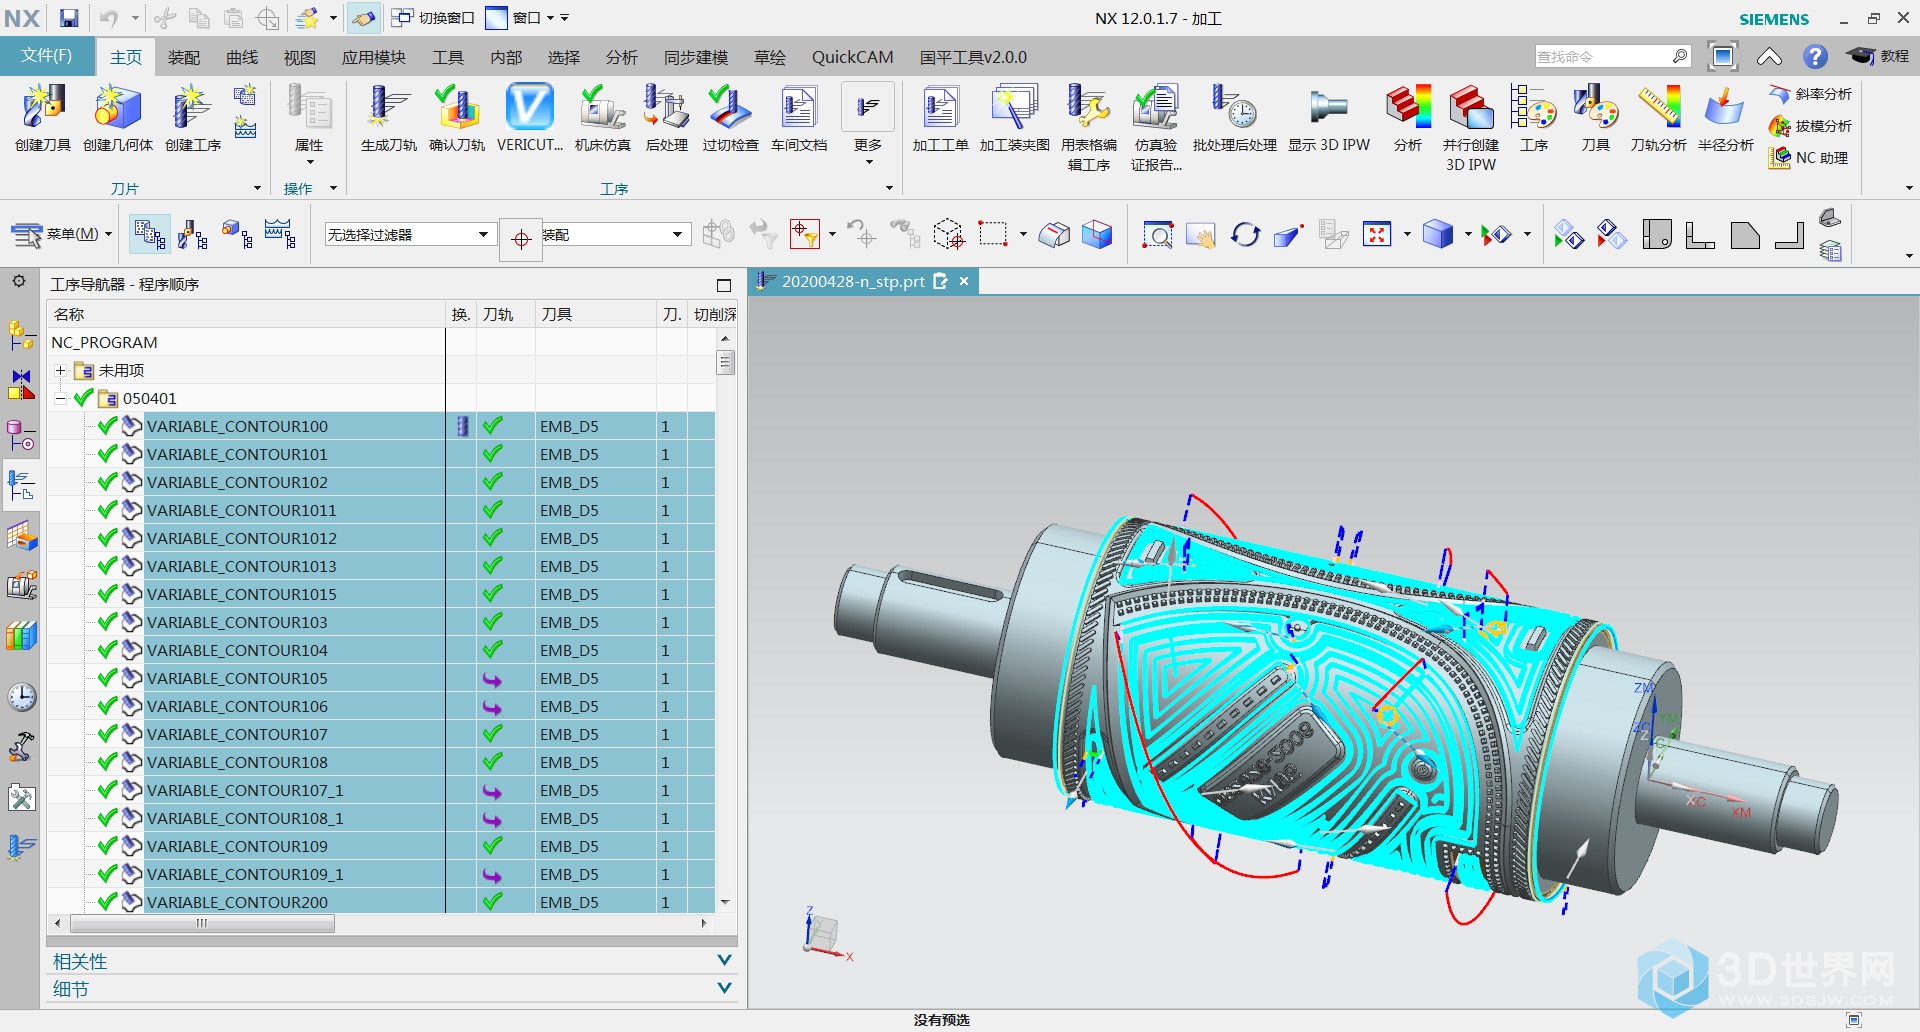Launch VERICUT from the ribbon

529,118
